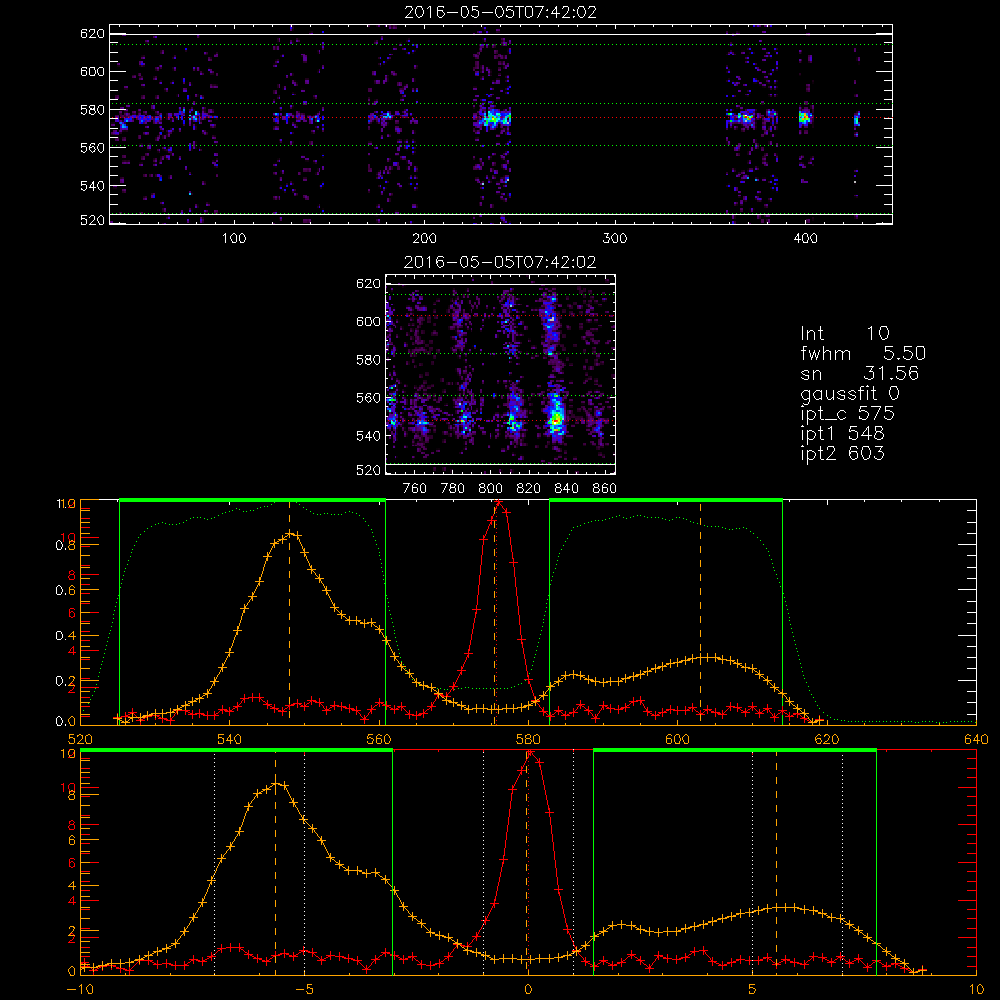Click orange x-axis label '640' on profile plot

tap(976, 739)
